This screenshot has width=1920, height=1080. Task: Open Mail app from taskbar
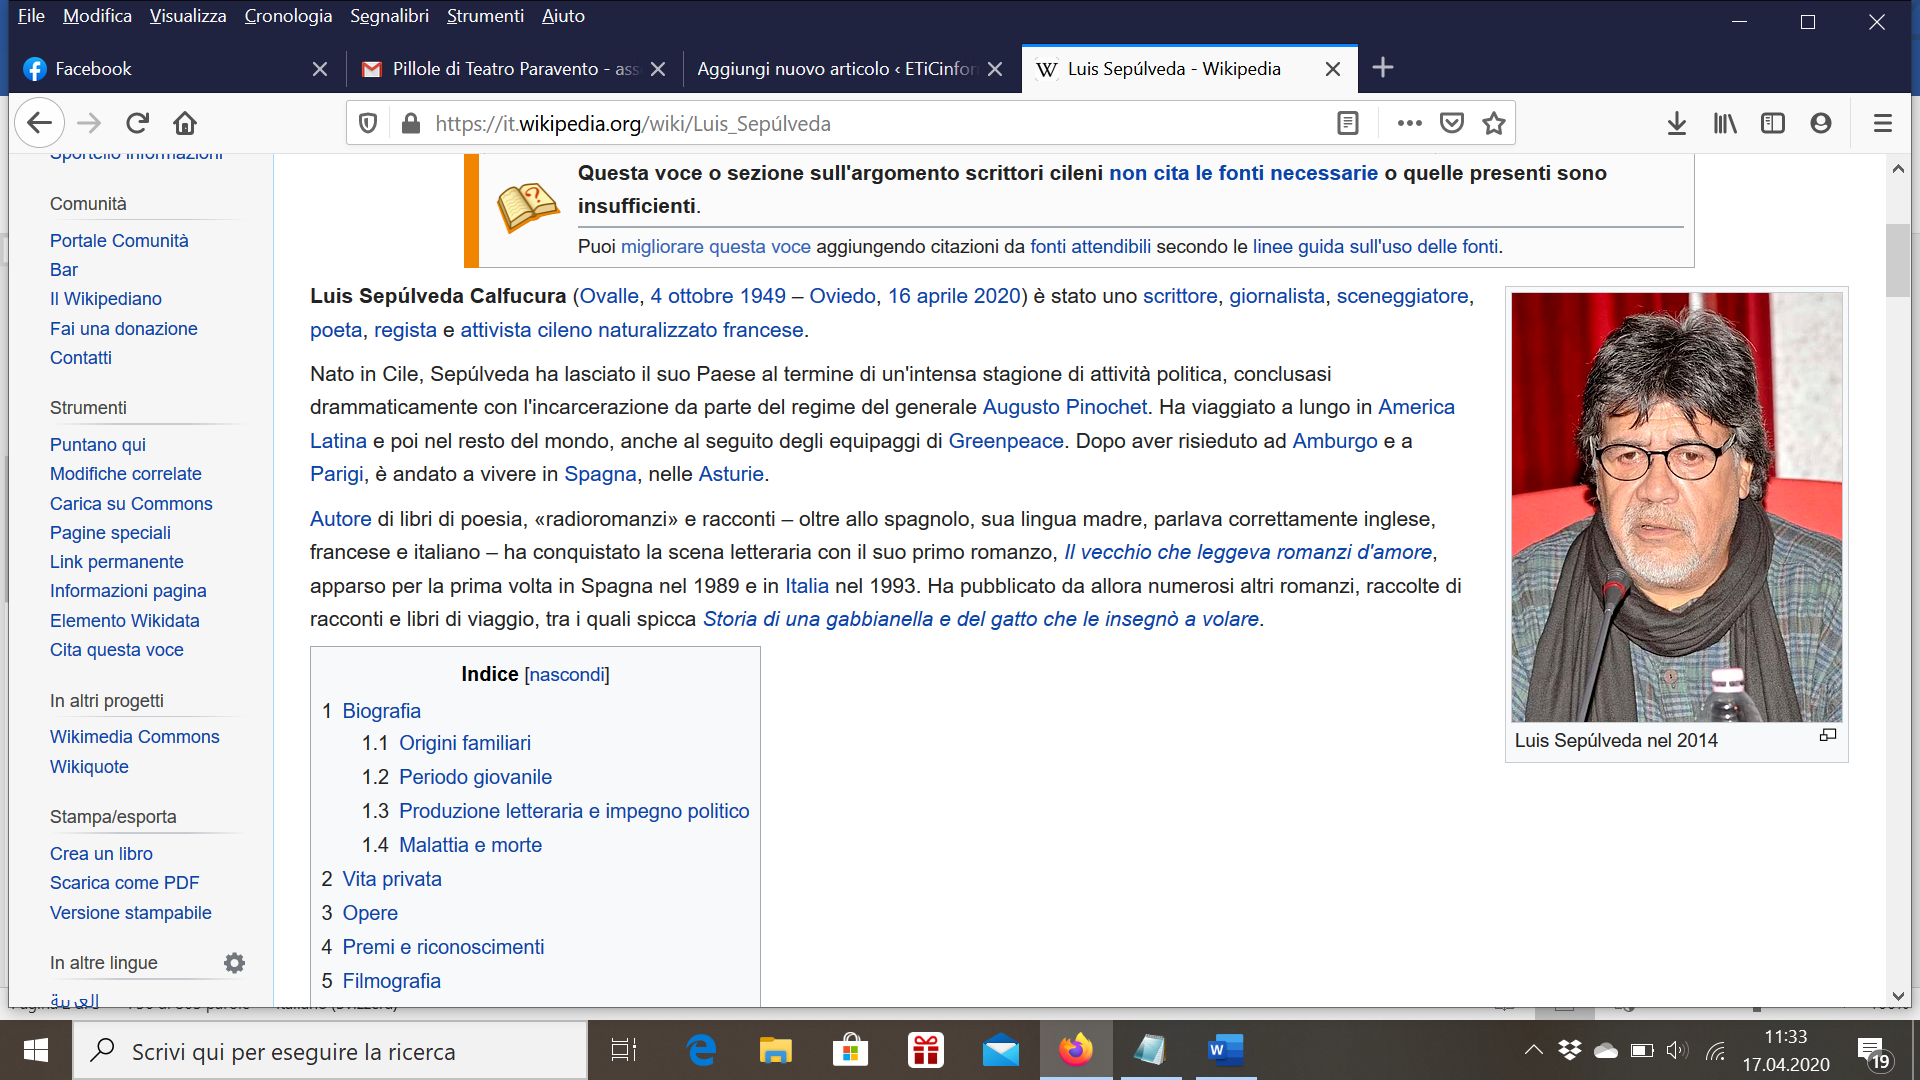1000,1050
